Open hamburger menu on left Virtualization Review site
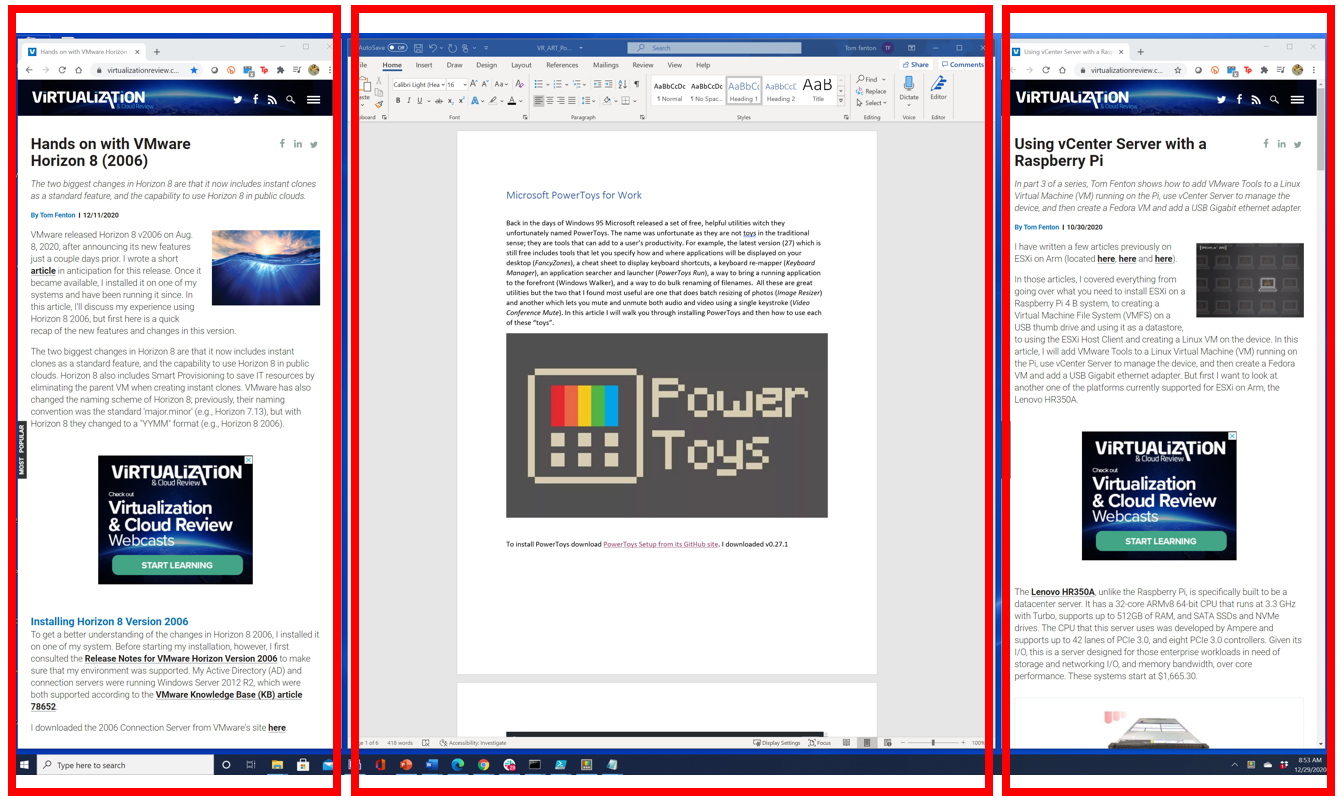The height and width of the screenshot is (801, 1344). tap(314, 99)
